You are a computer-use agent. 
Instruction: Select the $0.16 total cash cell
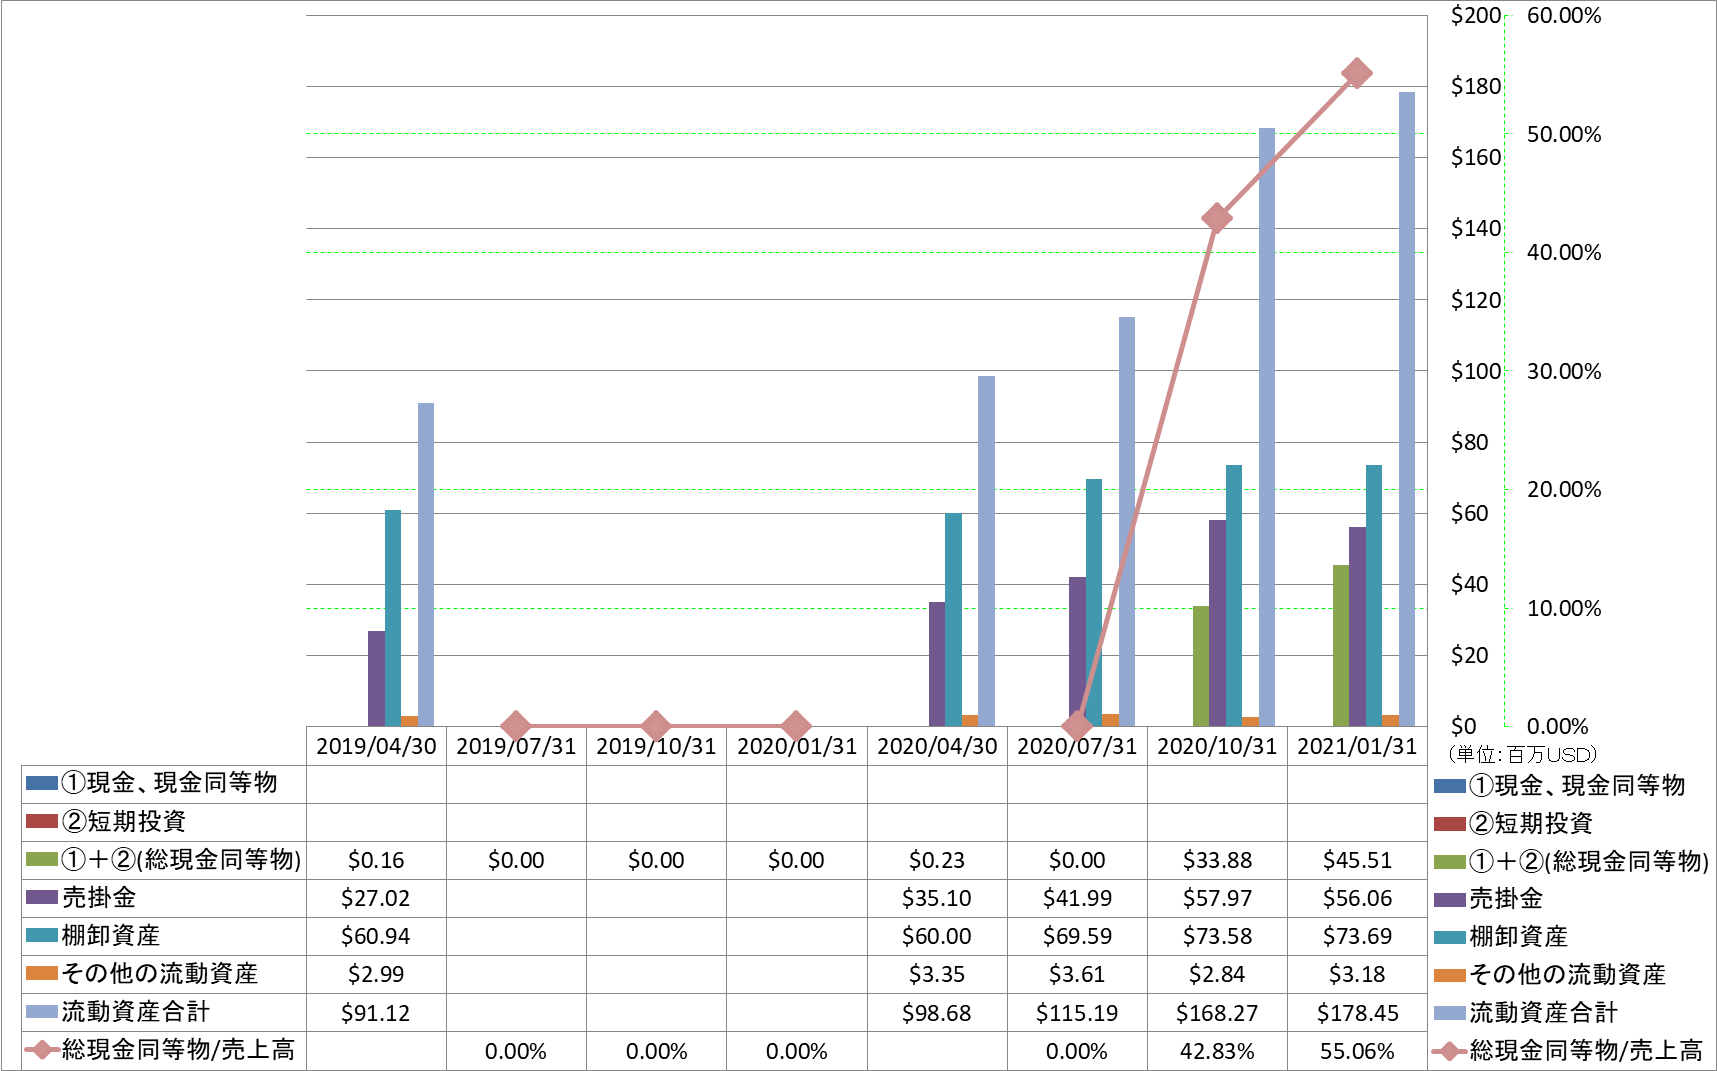(x=376, y=860)
